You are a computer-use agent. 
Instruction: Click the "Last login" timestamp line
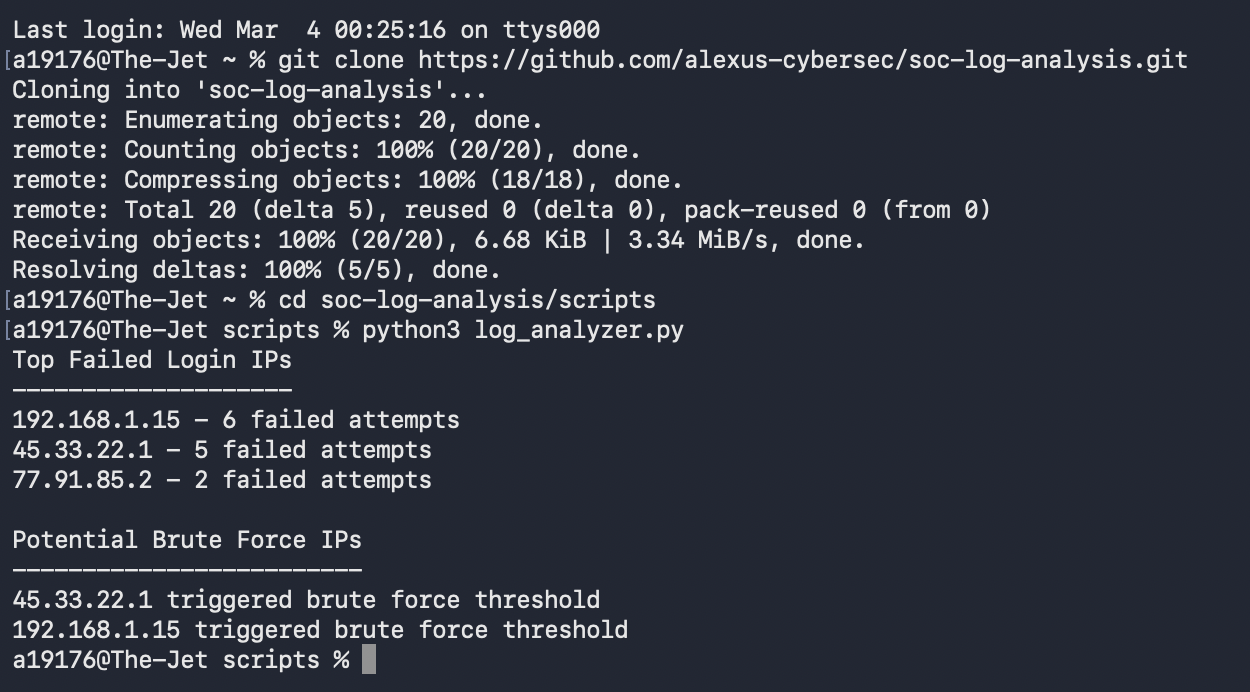coord(306,30)
